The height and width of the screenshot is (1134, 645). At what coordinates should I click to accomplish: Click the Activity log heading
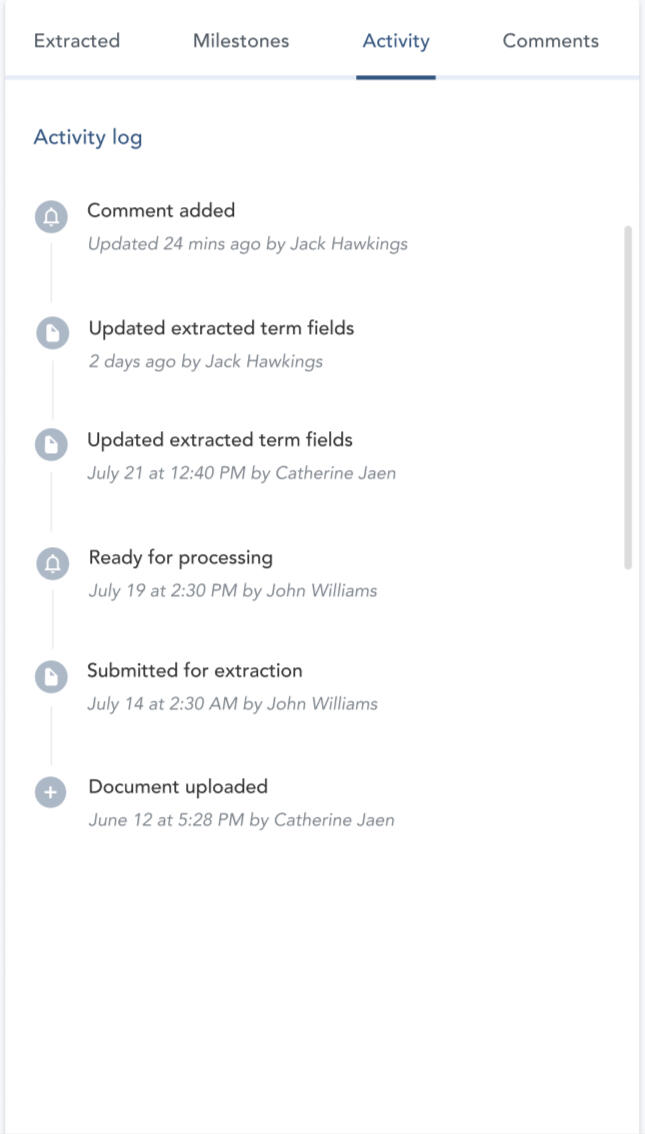pyautogui.click(x=88, y=138)
